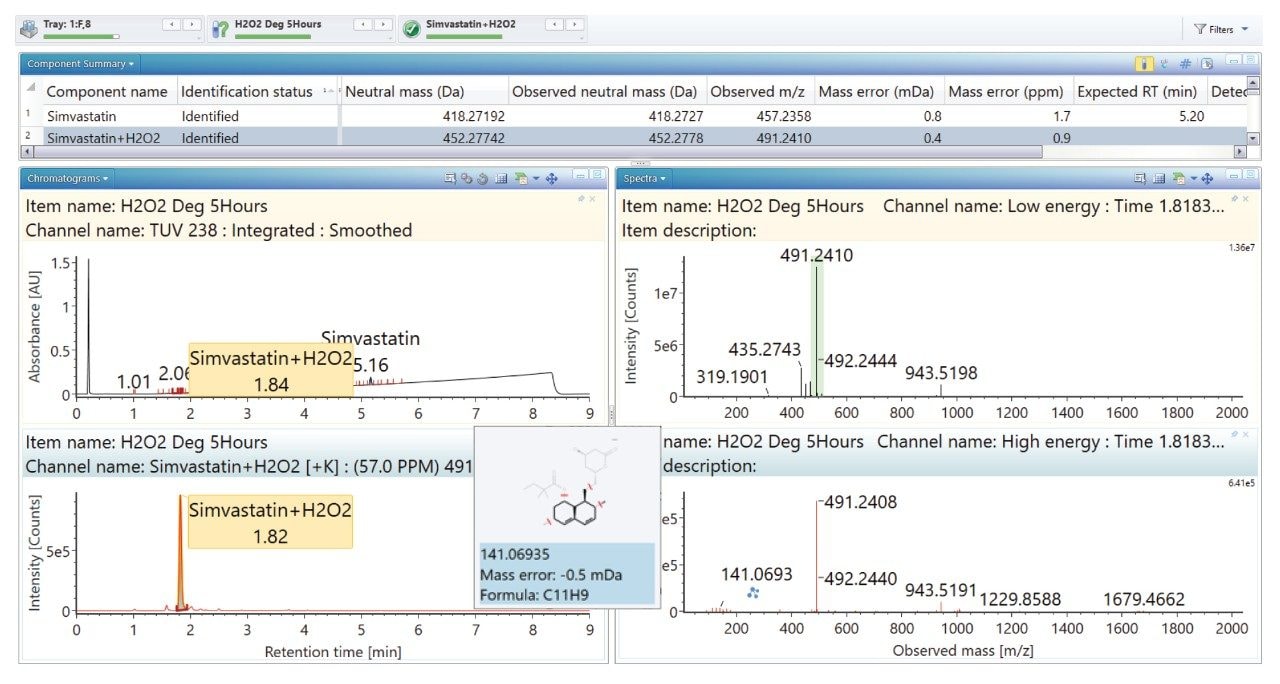Click the Tray 1:F,8 vial rack icon
The image size is (1280, 684).
point(30,29)
